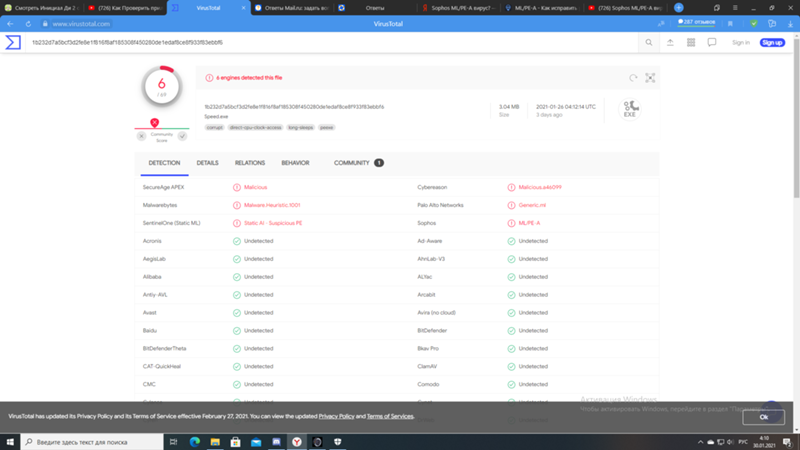
Task: Click the Static AI - Suspicious PE result
Action: [273, 223]
